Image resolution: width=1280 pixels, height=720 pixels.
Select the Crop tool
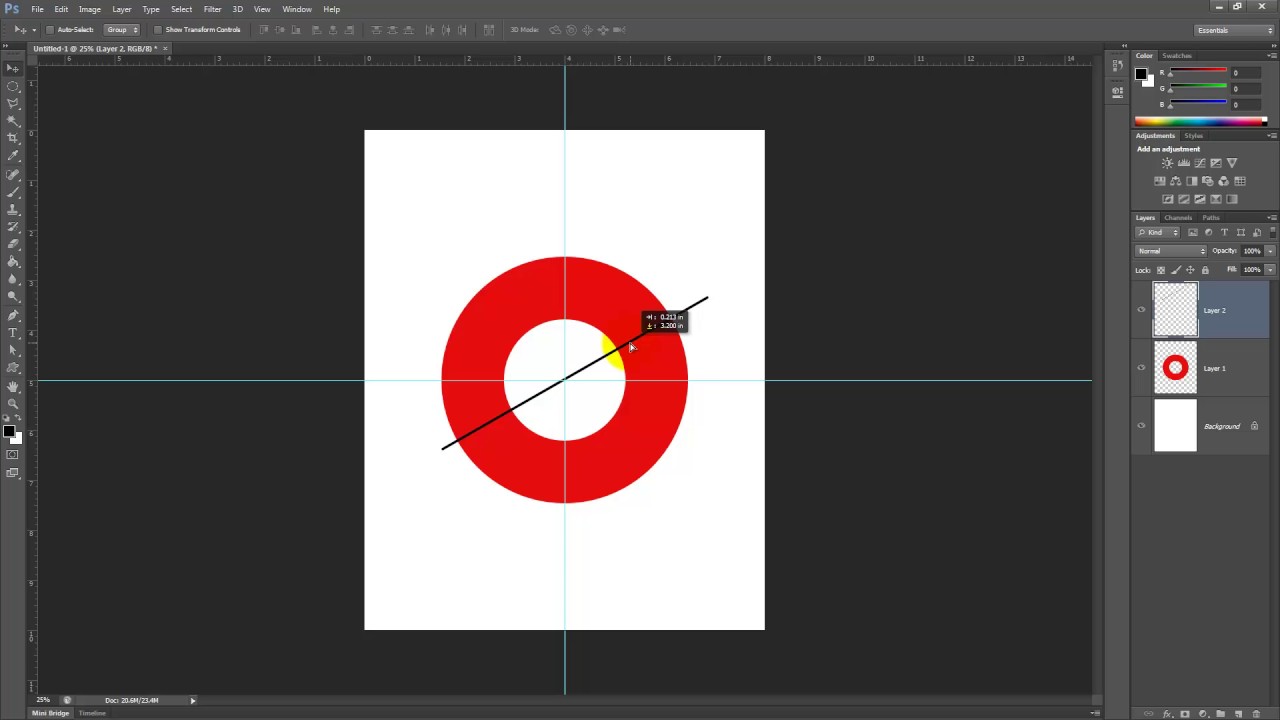[12, 138]
